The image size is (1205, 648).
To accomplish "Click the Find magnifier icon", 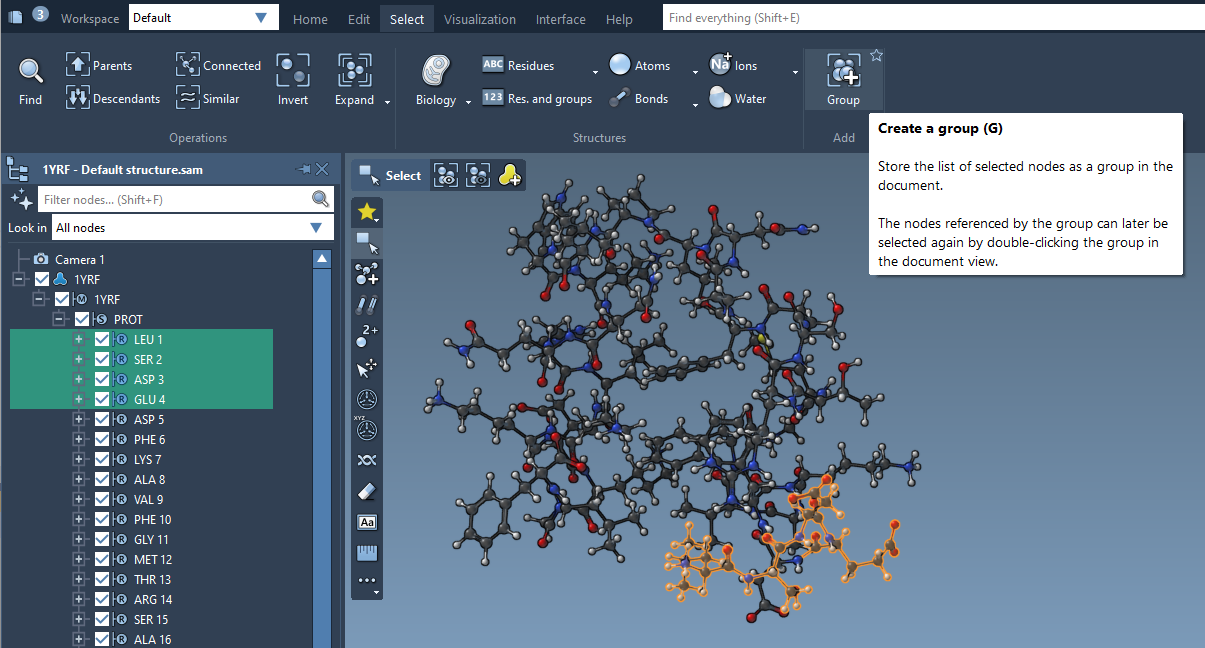I will tap(31, 72).
